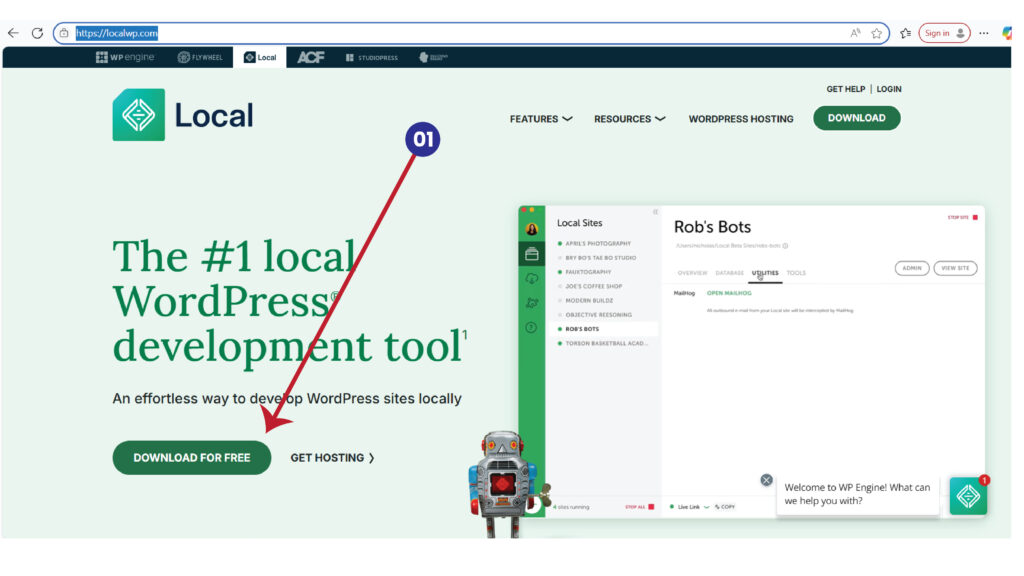Open the WordPress Hosting menu item

(741, 119)
